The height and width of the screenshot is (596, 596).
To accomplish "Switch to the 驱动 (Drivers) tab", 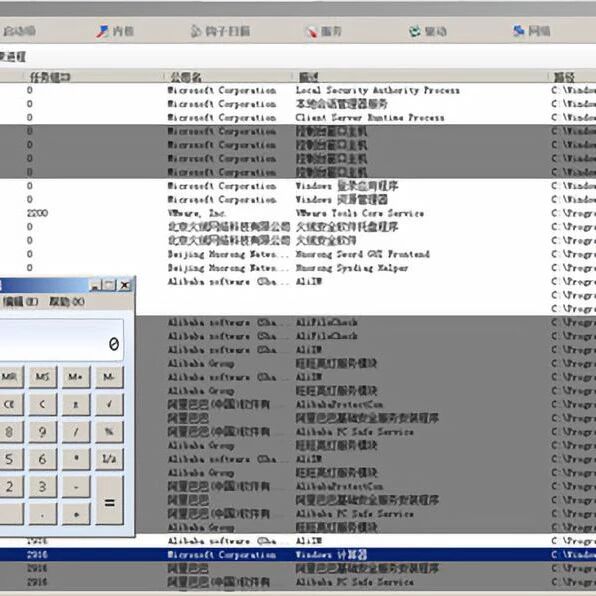I will tap(427, 31).
